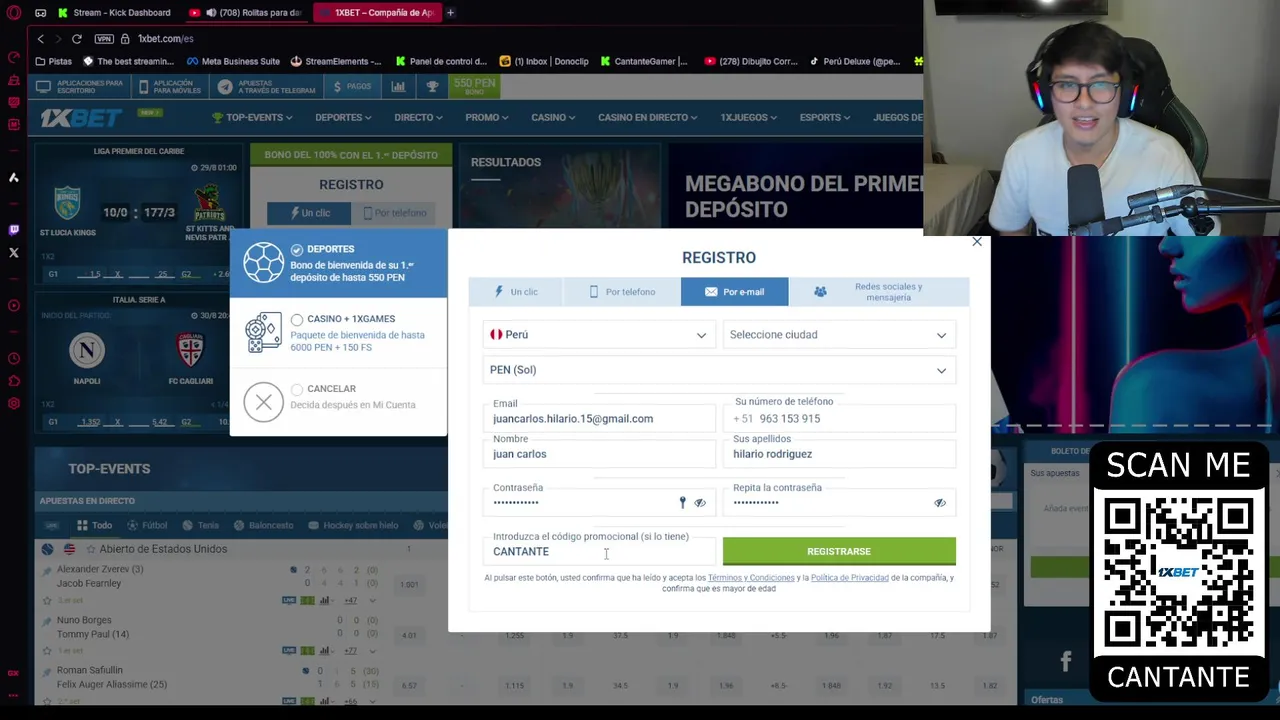Switch to Un clic registration tab
This screenshot has height=720, width=1280.
[x=515, y=292]
